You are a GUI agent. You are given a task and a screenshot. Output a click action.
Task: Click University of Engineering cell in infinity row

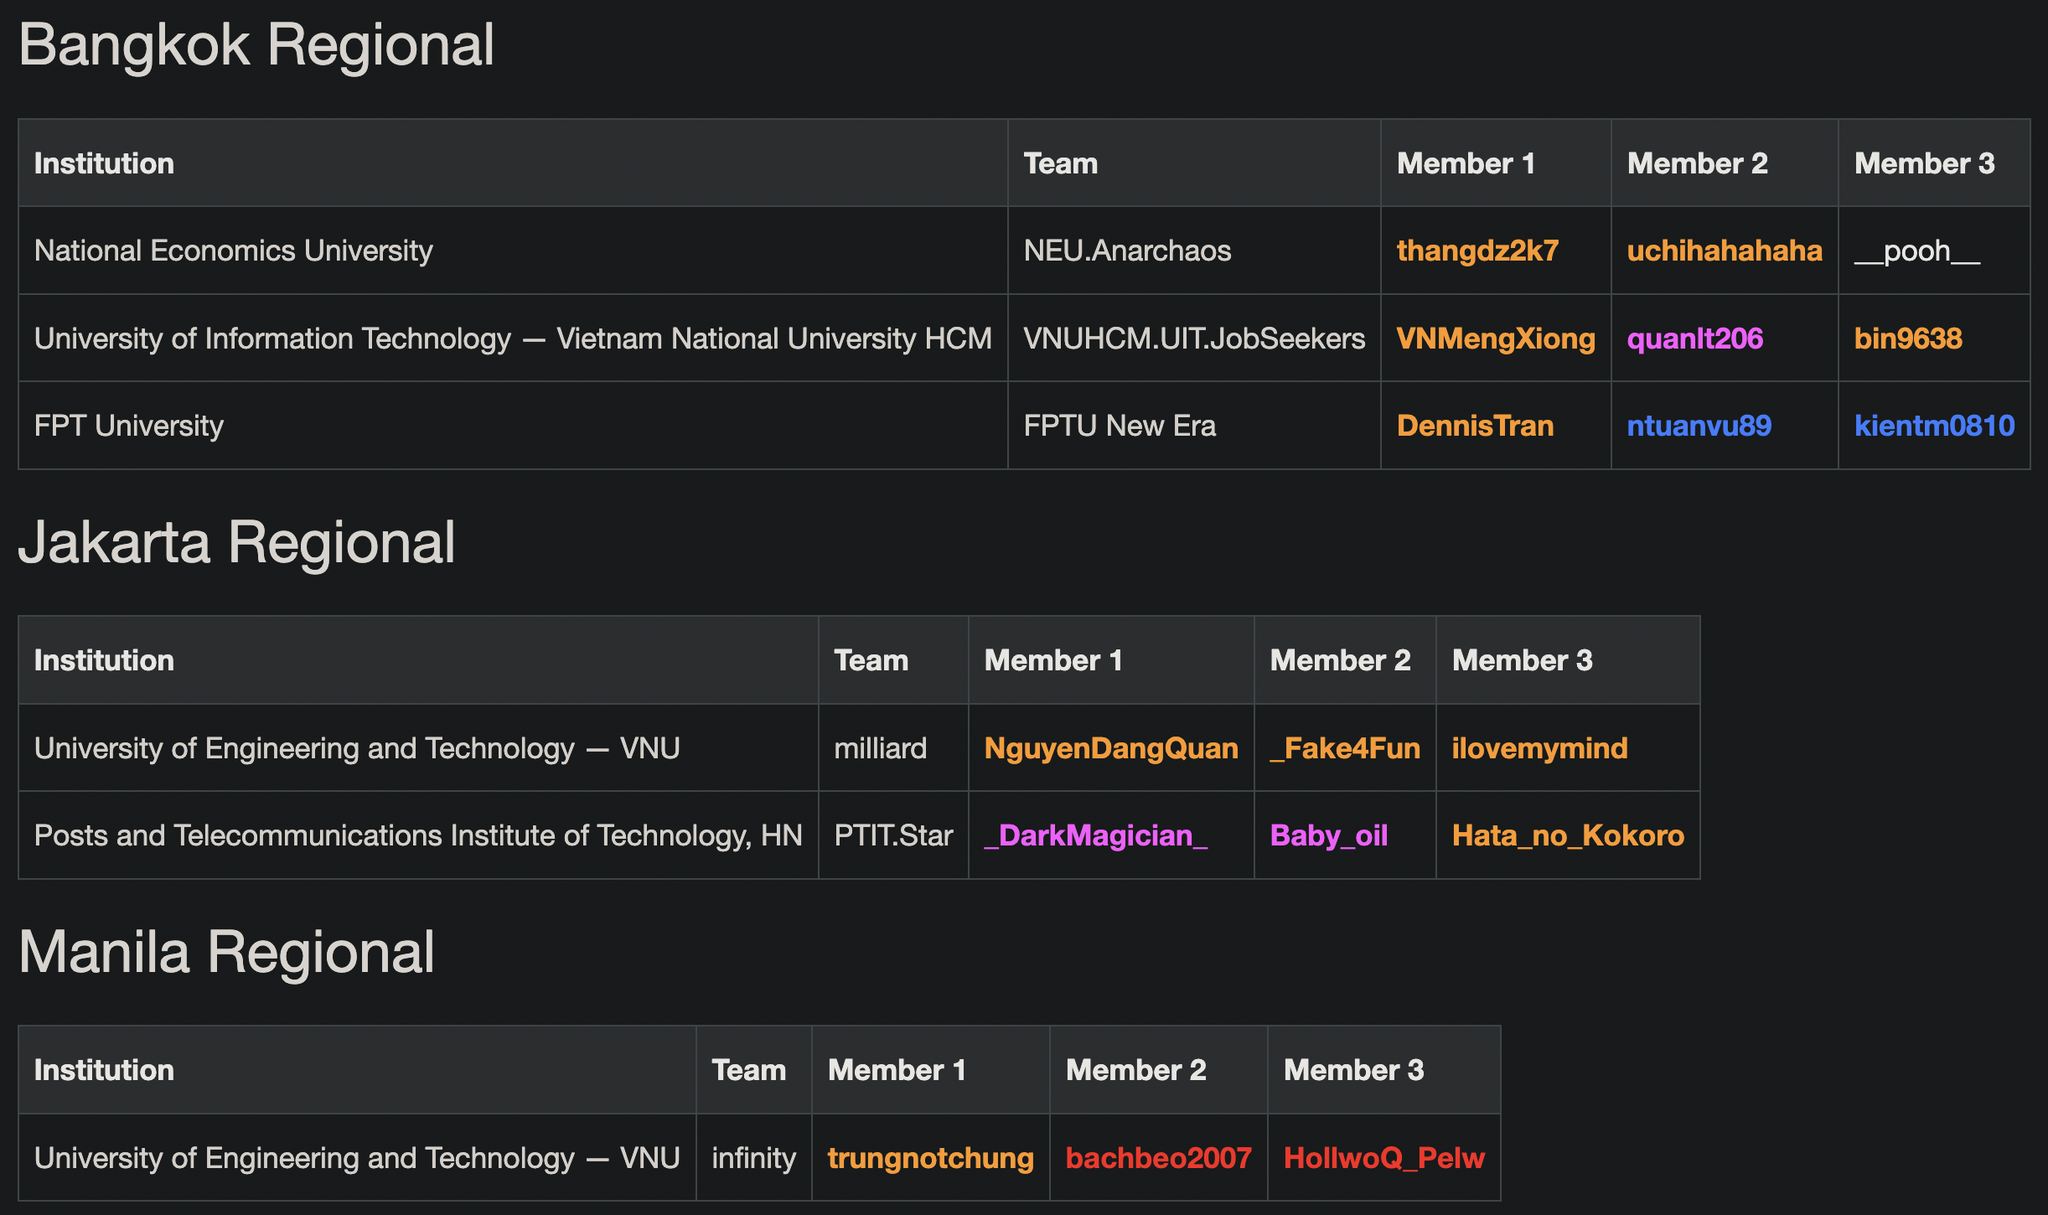click(x=357, y=1158)
